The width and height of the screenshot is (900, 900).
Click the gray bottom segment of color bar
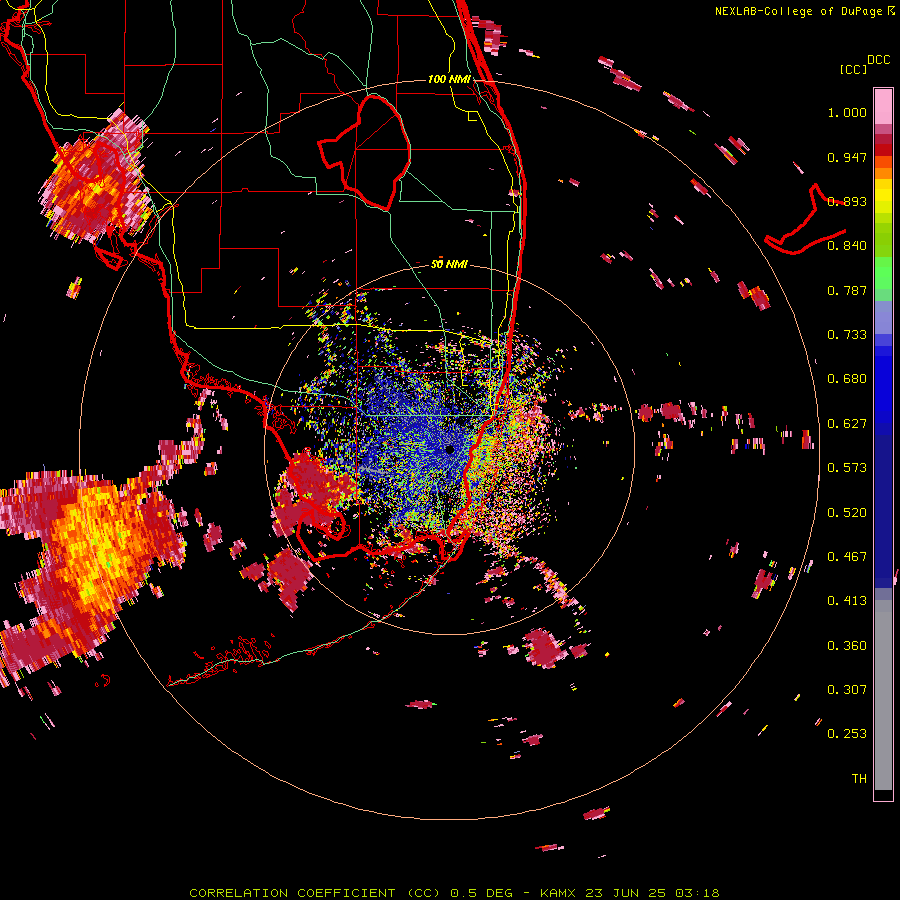[883, 695]
